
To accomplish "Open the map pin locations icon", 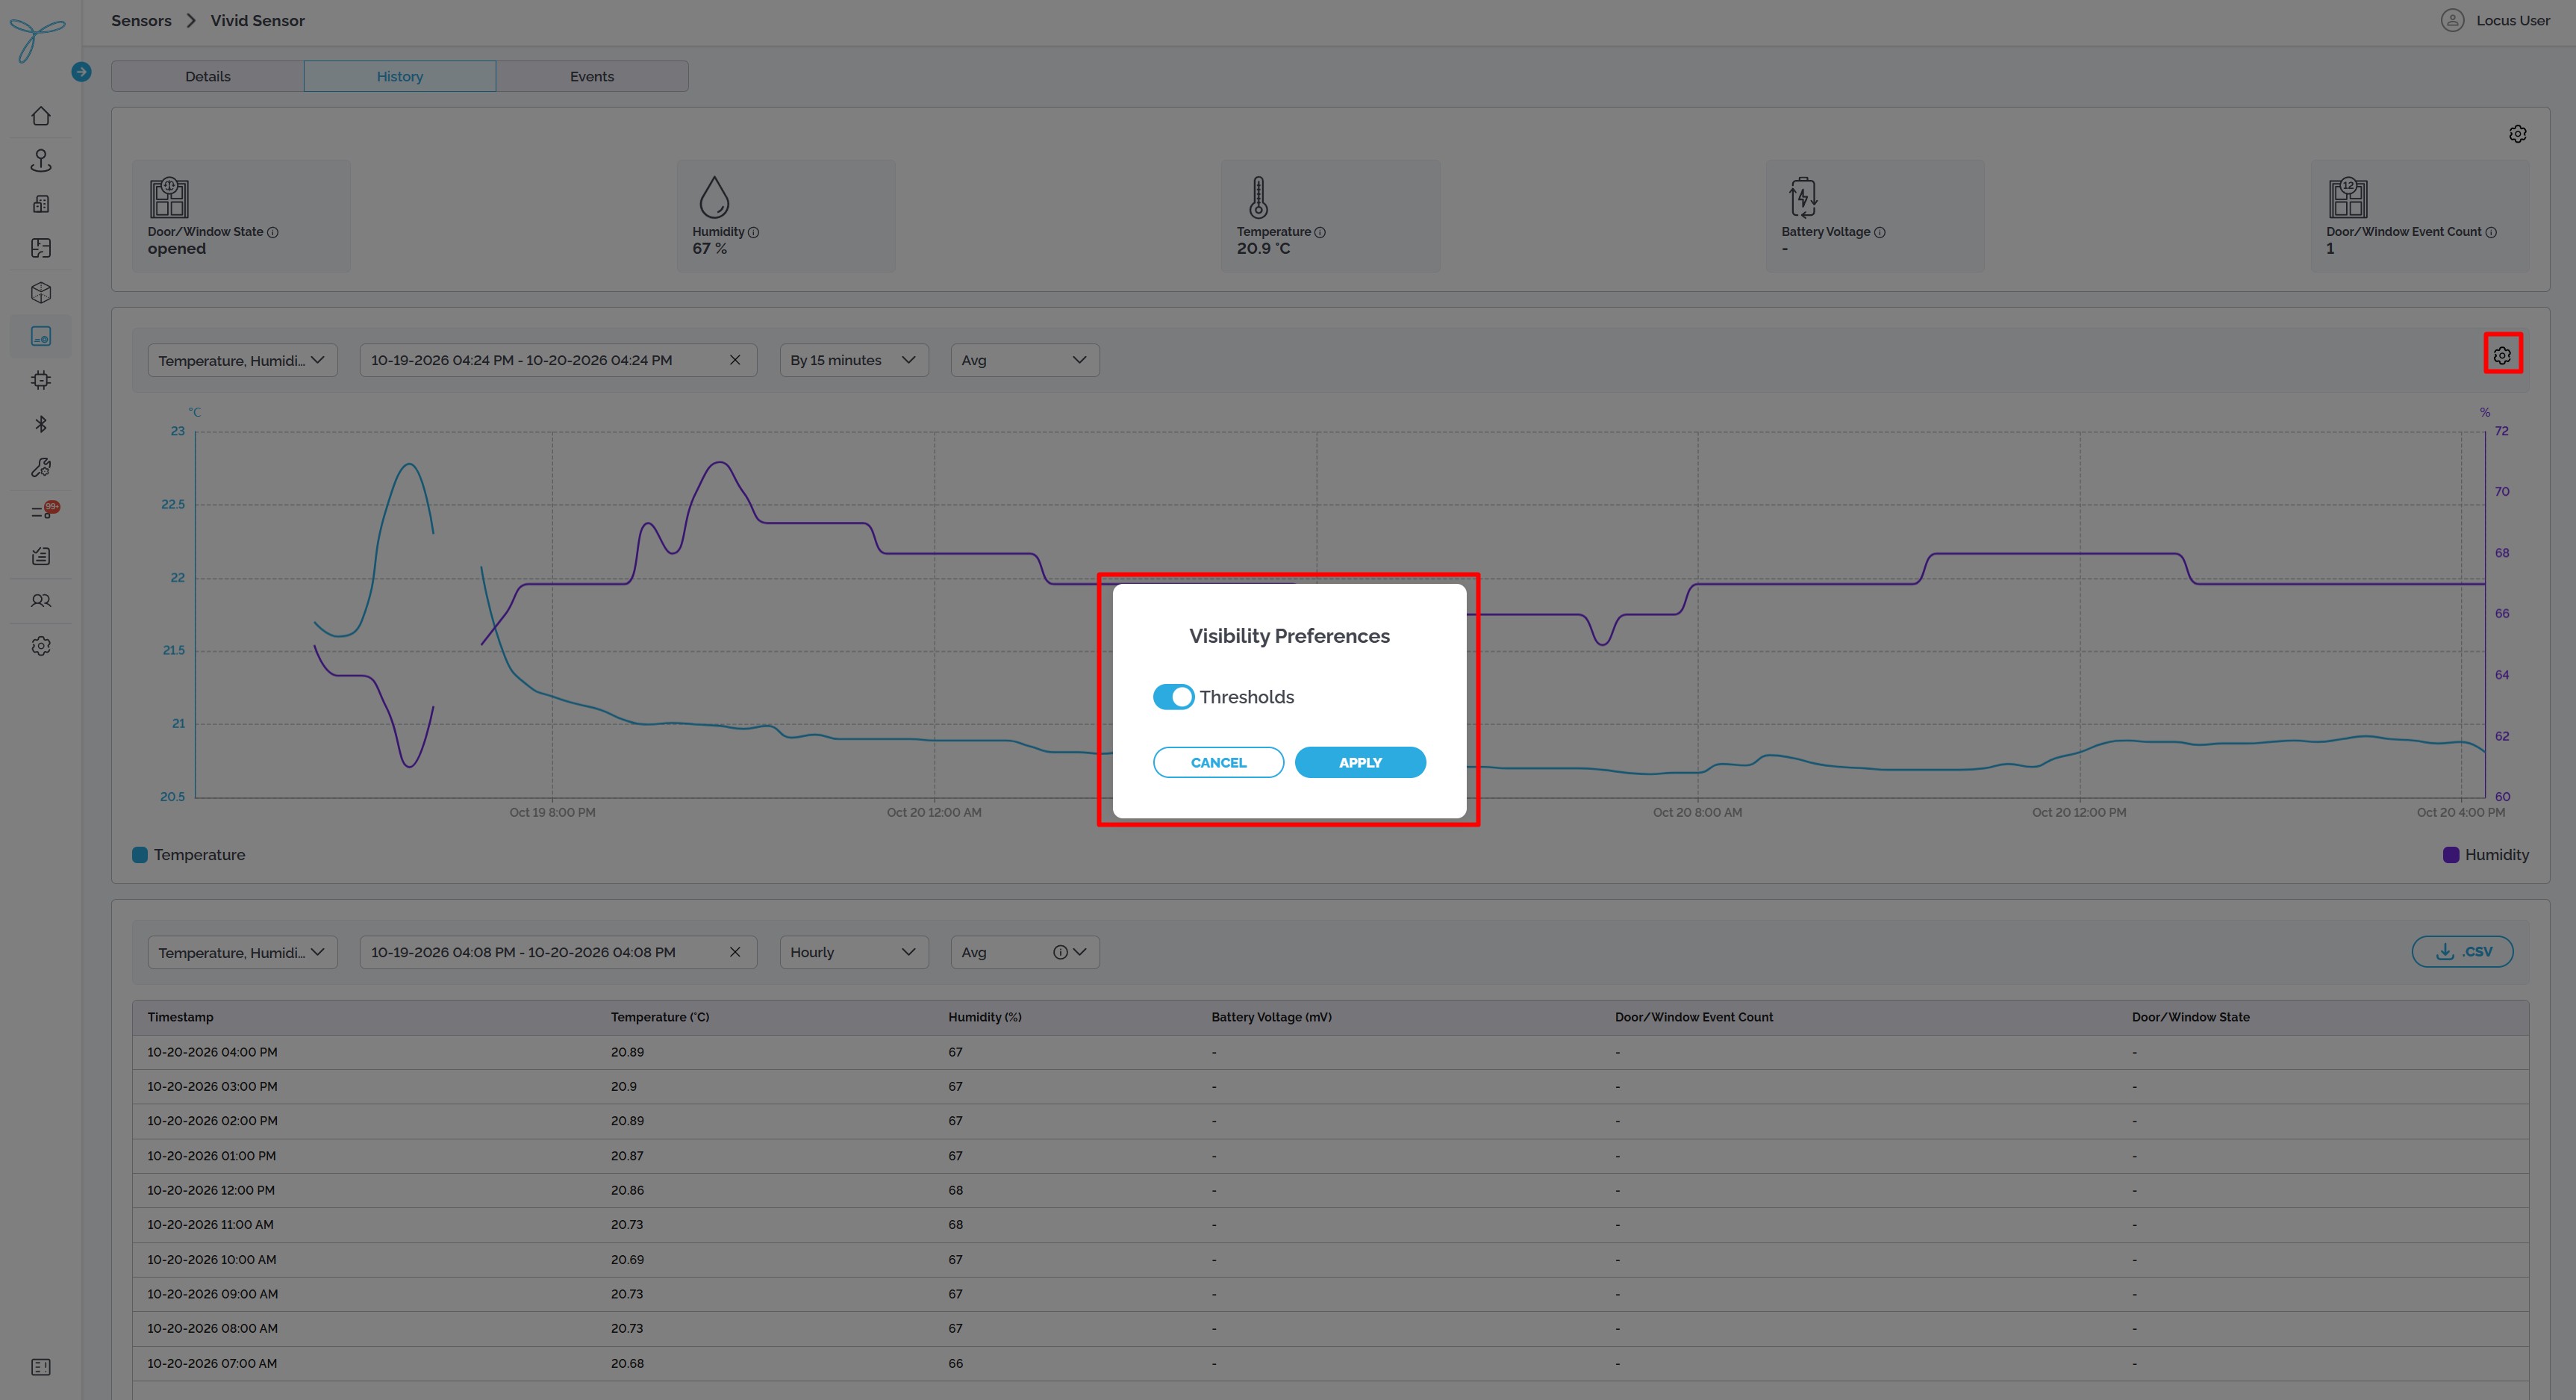I will click(x=41, y=160).
